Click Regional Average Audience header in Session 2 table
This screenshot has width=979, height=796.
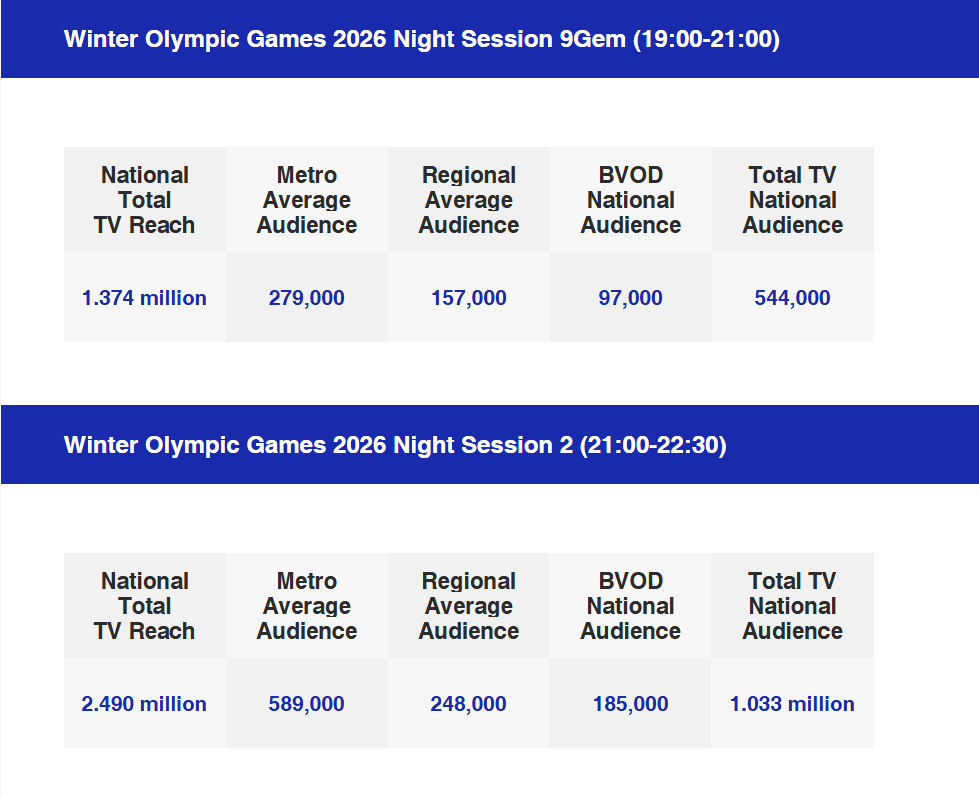[468, 606]
